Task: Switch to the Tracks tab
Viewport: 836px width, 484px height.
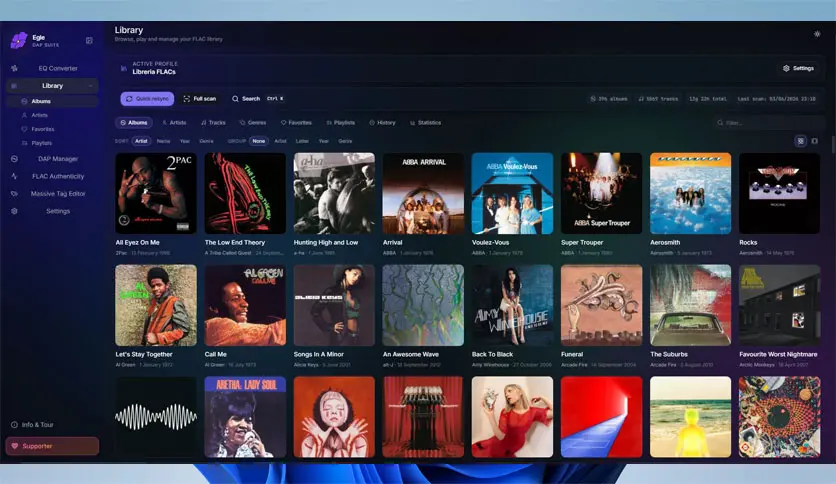Action: [213, 123]
